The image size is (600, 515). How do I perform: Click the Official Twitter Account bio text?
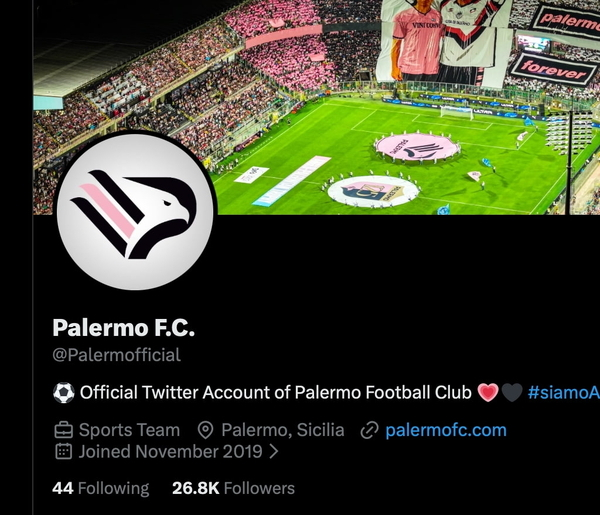pos(276,393)
